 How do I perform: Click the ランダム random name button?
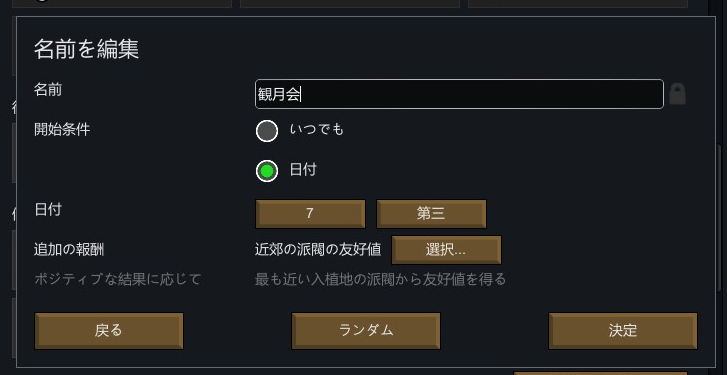(366, 331)
